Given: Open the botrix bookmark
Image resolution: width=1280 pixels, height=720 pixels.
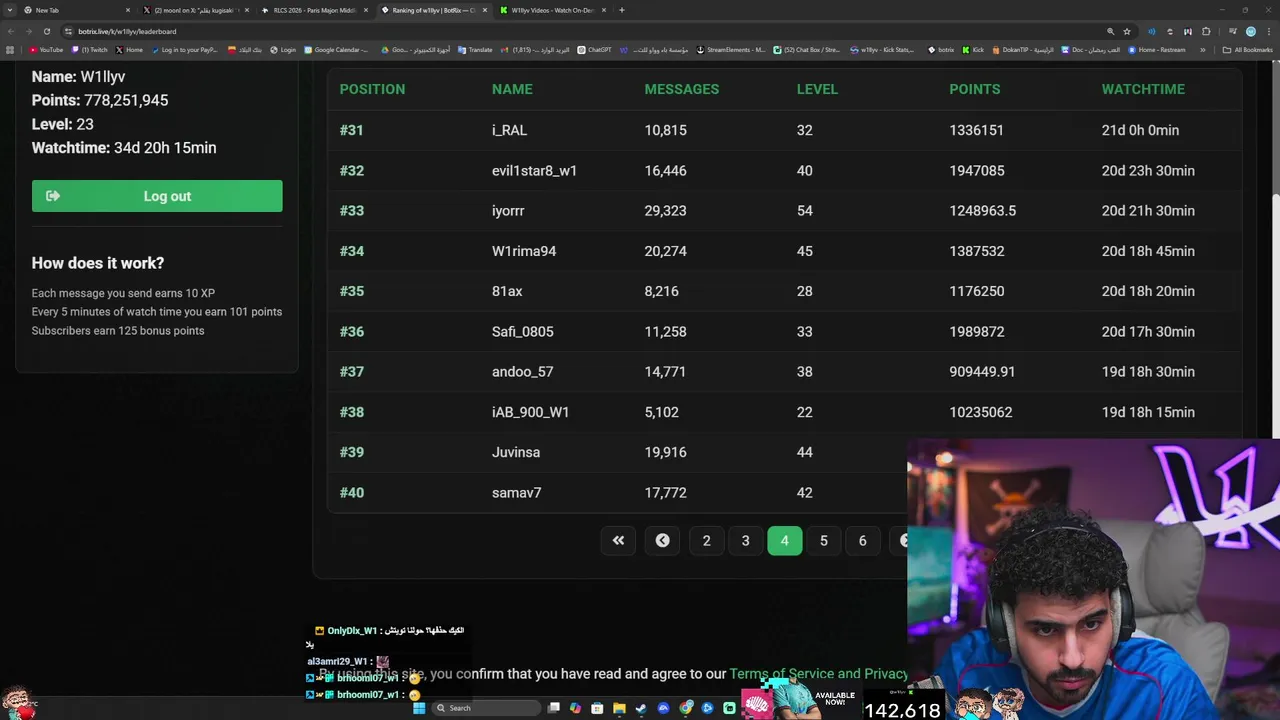Looking at the screenshot, I should tap(941, 50).
